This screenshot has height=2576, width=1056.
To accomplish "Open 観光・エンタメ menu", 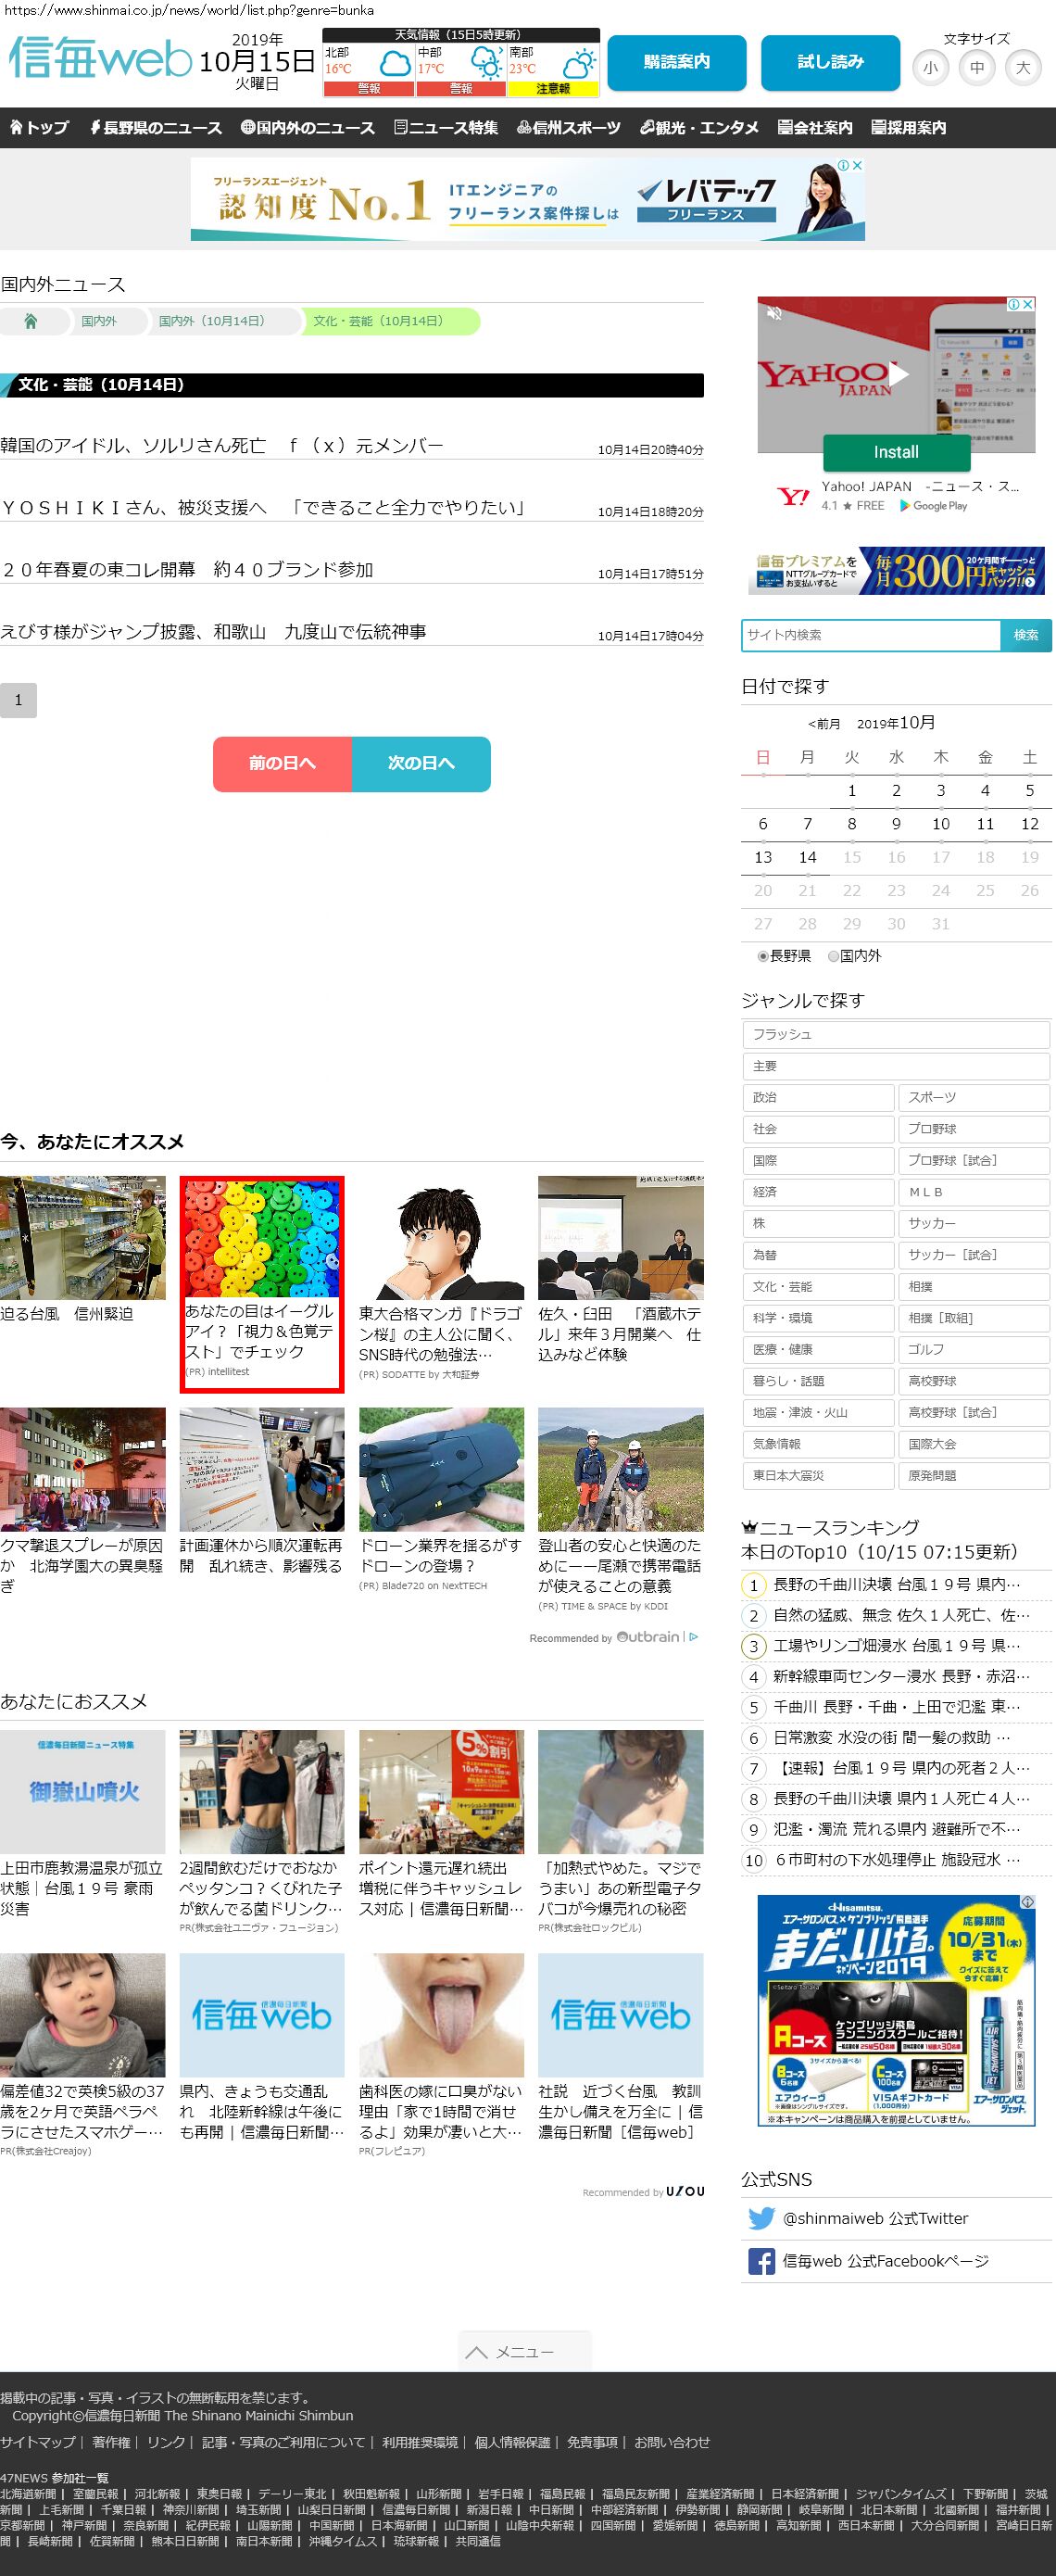I will point(699,127).
